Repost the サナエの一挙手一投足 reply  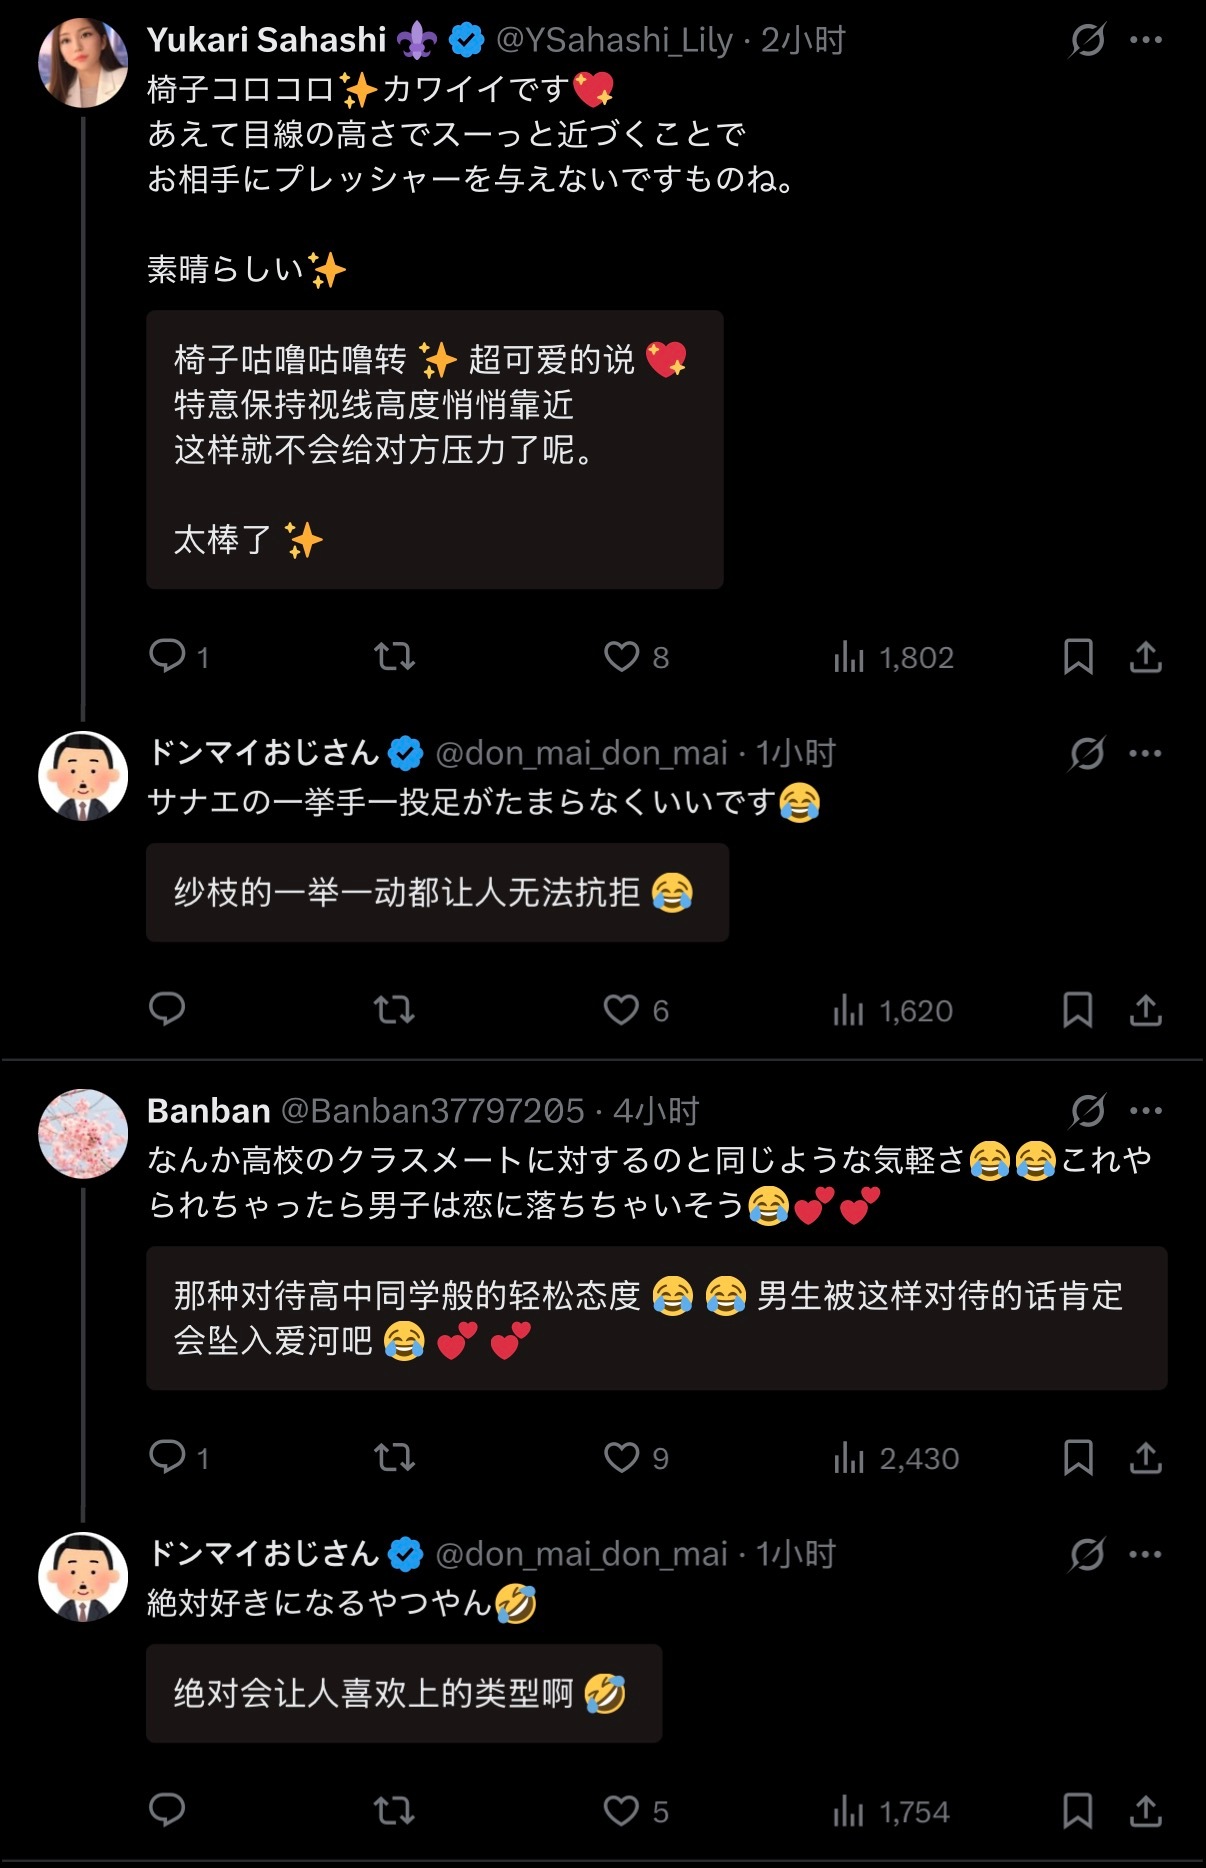(394, 1010)
